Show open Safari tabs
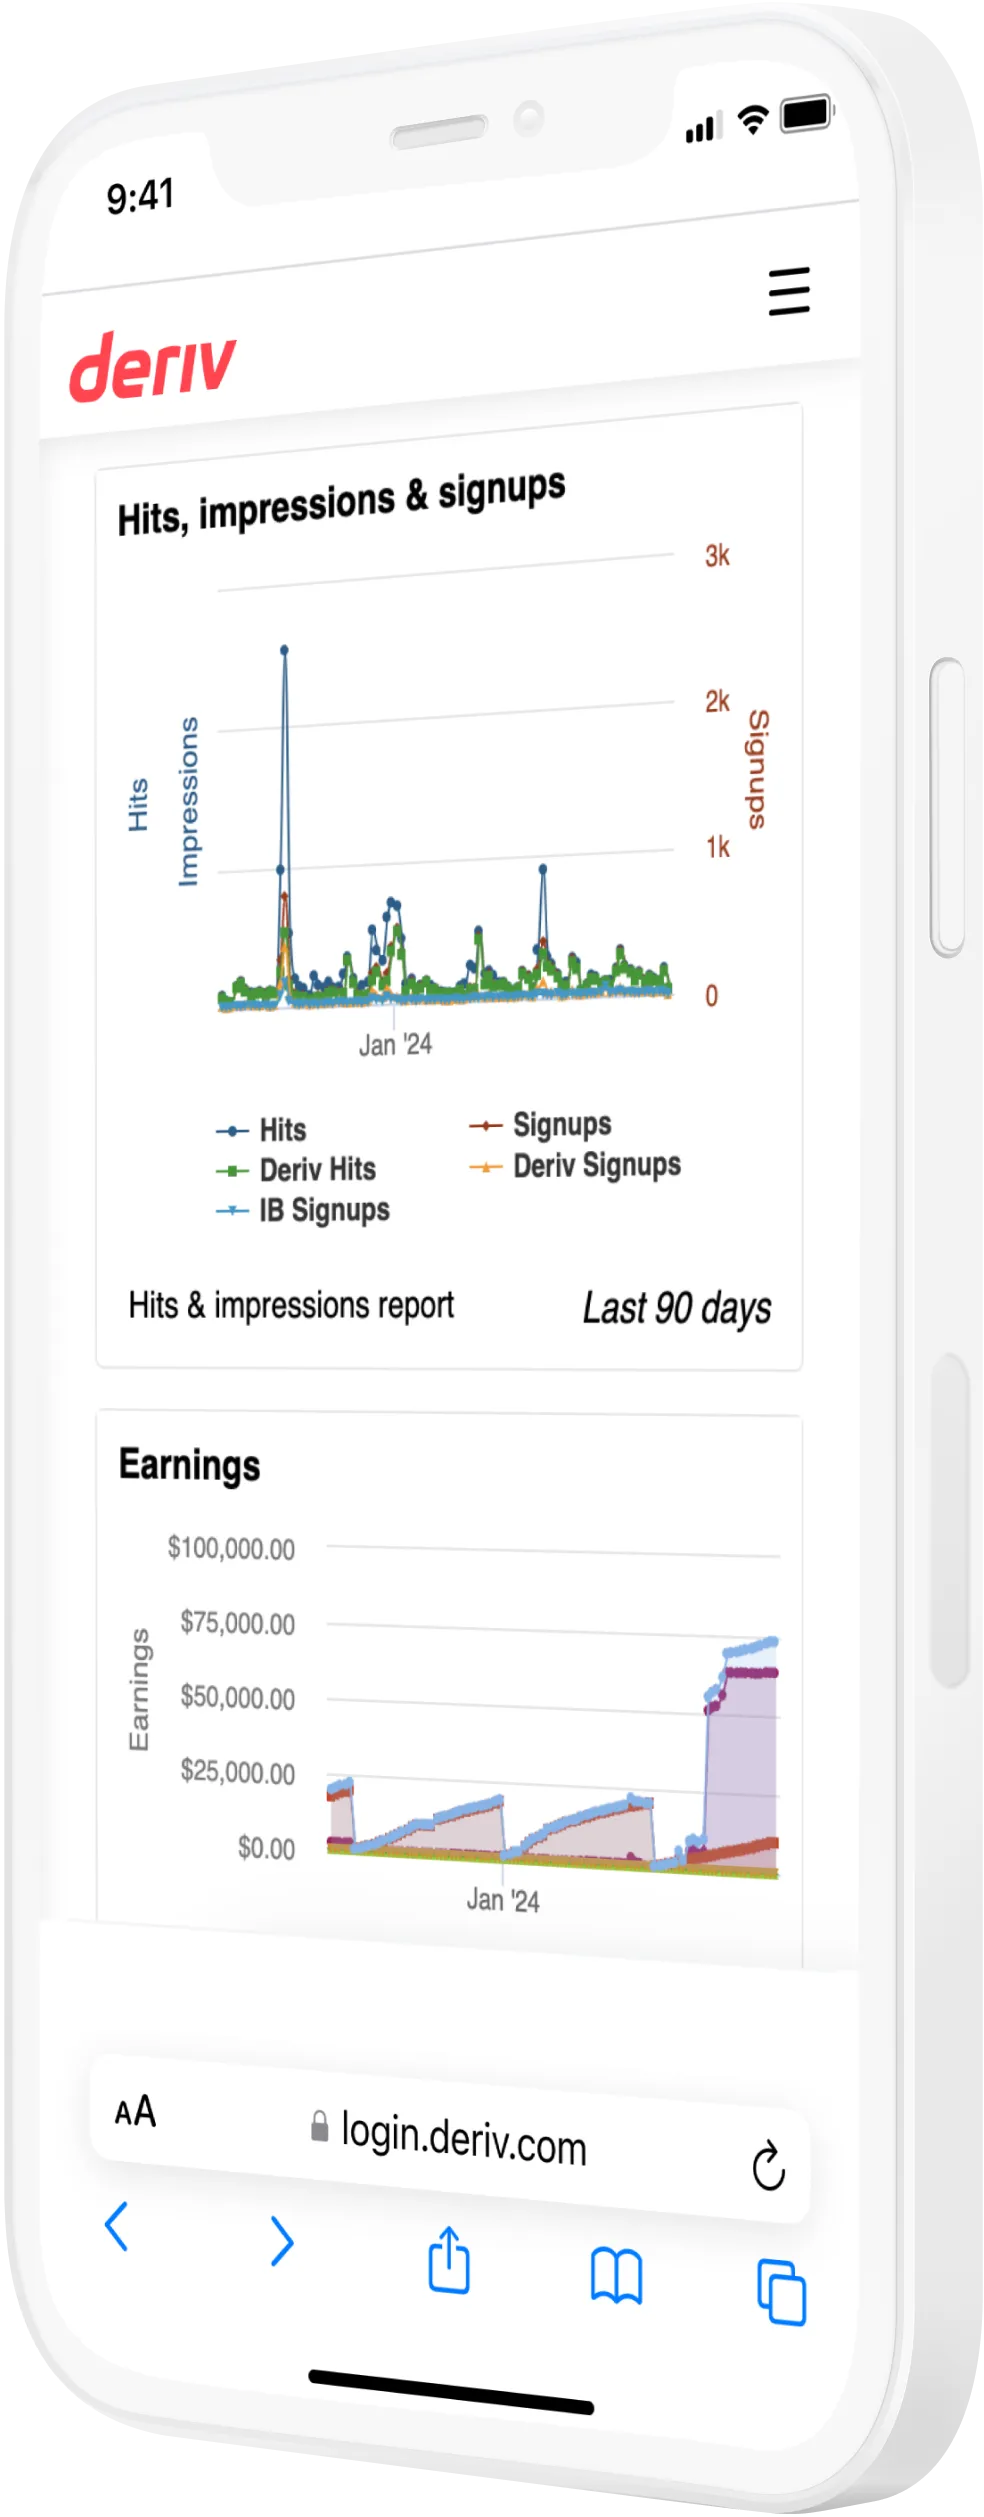The image size is (984, 2517). click(x=781, y=2292)
